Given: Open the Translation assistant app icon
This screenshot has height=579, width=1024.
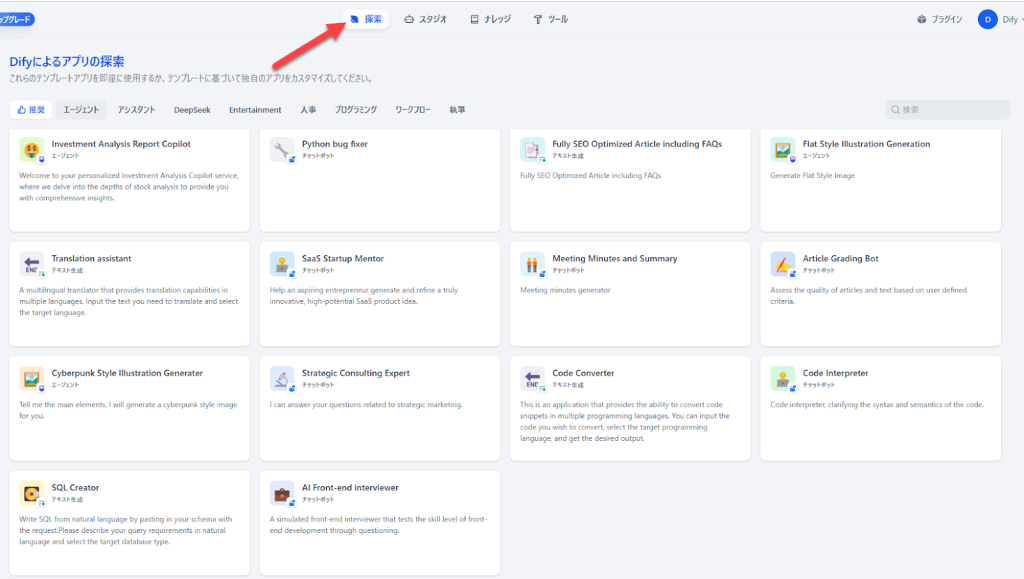Looking at the screenshot, I should point(31,264).
